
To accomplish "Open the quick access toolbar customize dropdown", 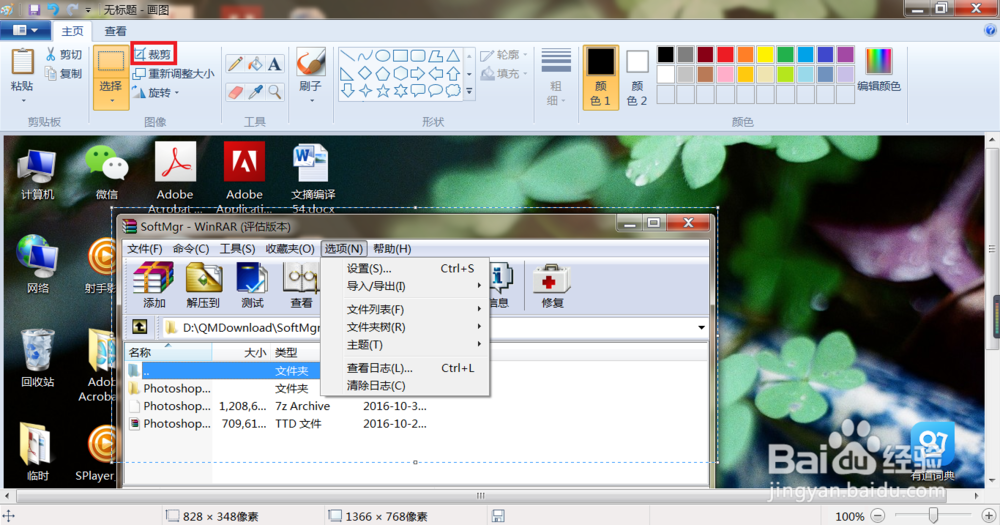I will point(88,10).
